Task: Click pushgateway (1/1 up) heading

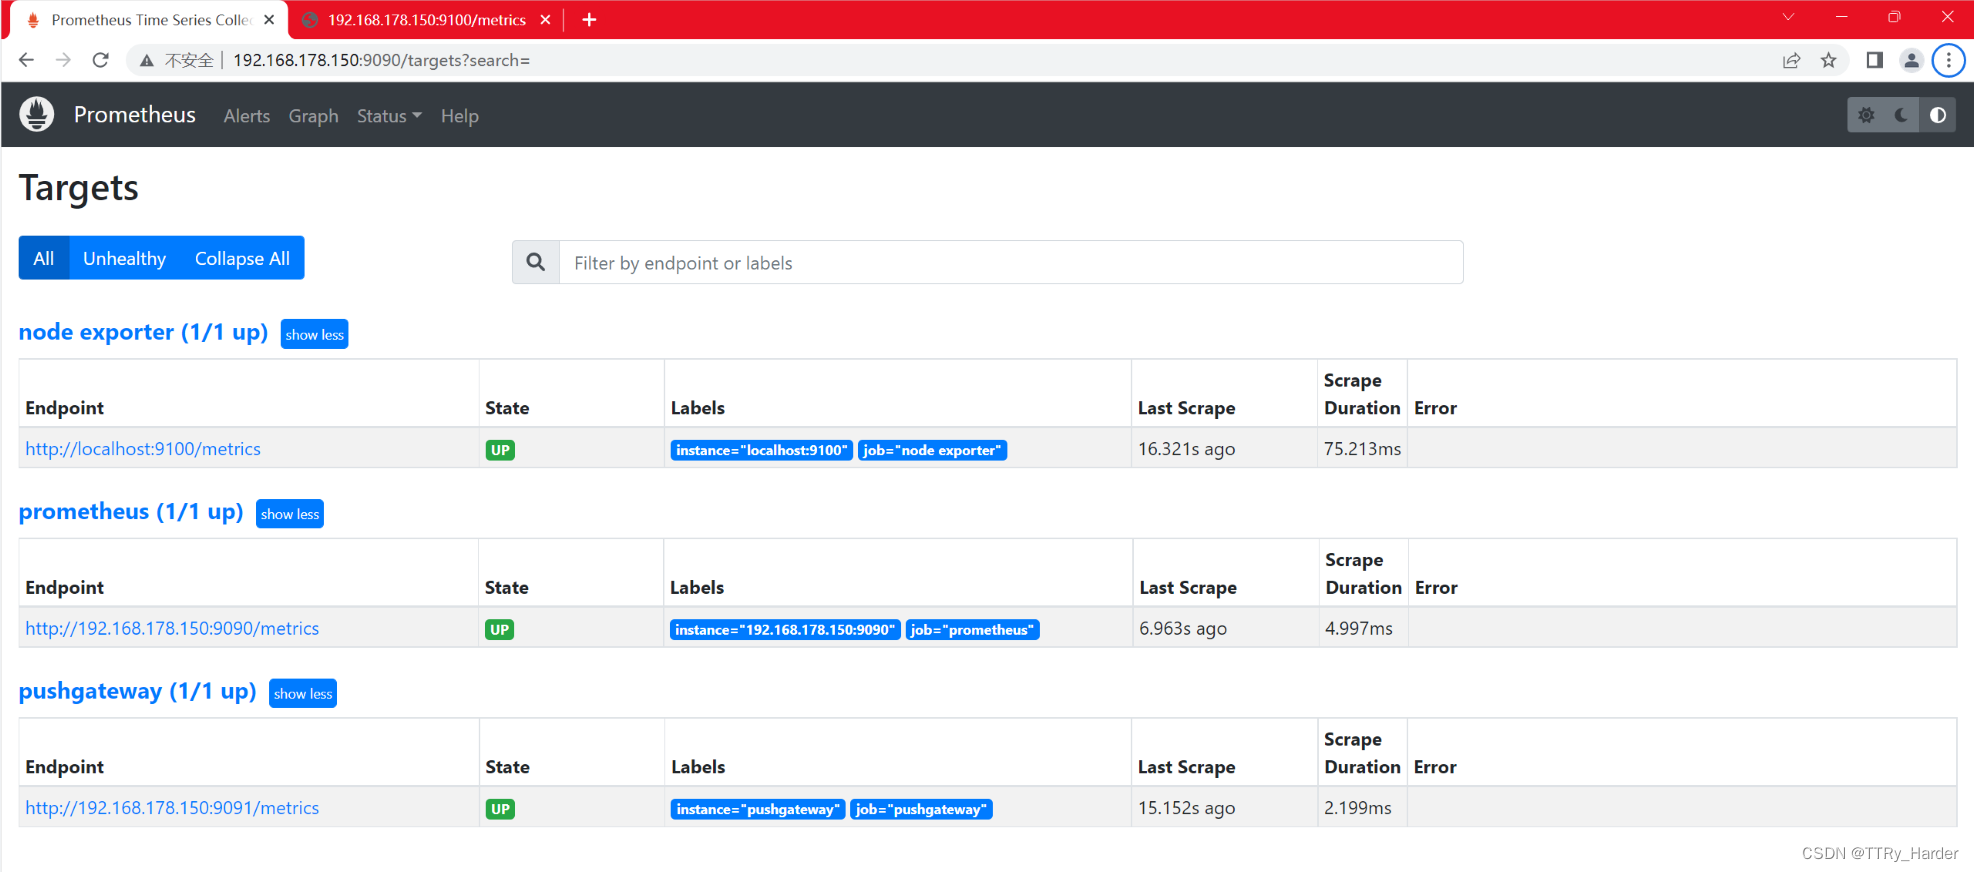Action: click(x=137, y=691)
